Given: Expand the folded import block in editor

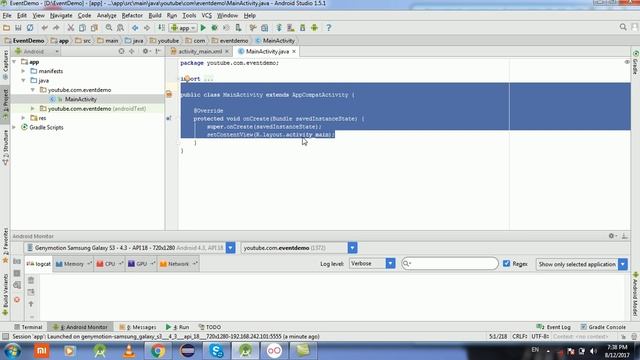Looking at the screenshot, I should pyautogui.click(x=208, y=79).
